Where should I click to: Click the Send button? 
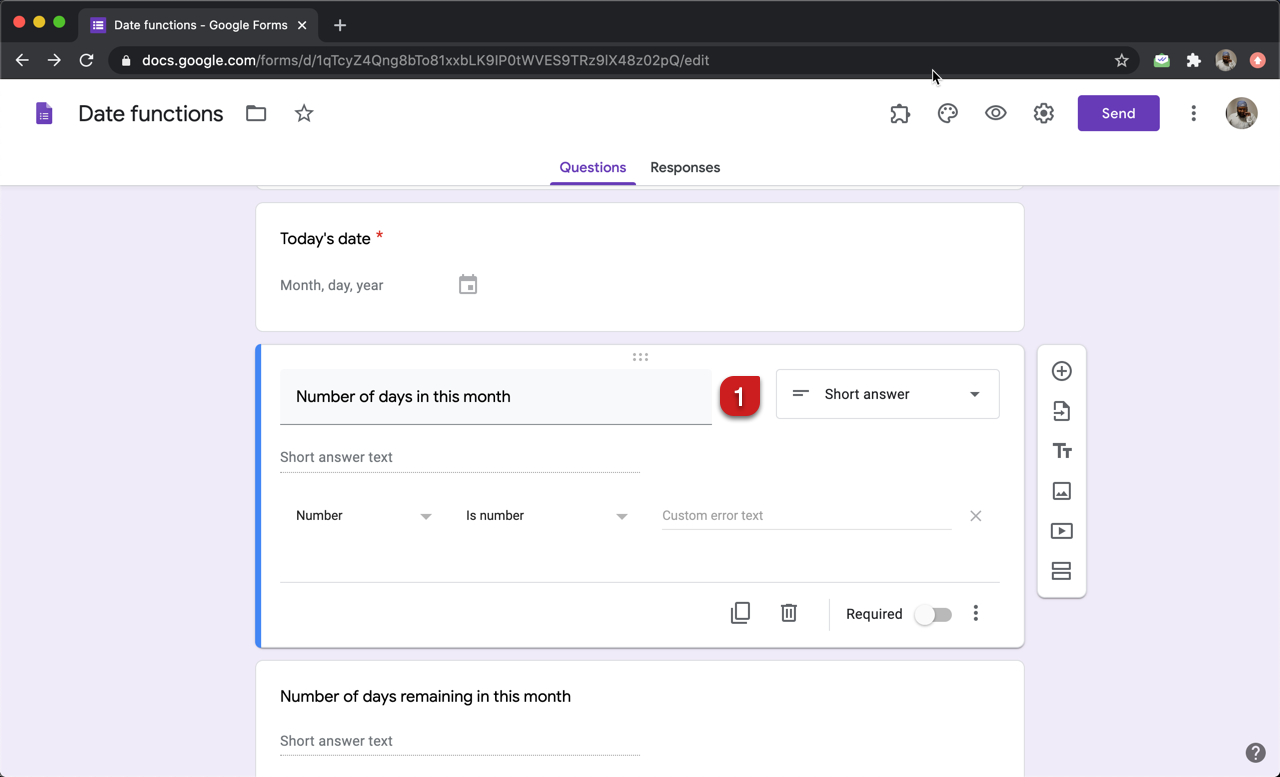(x=1118, y=113)
